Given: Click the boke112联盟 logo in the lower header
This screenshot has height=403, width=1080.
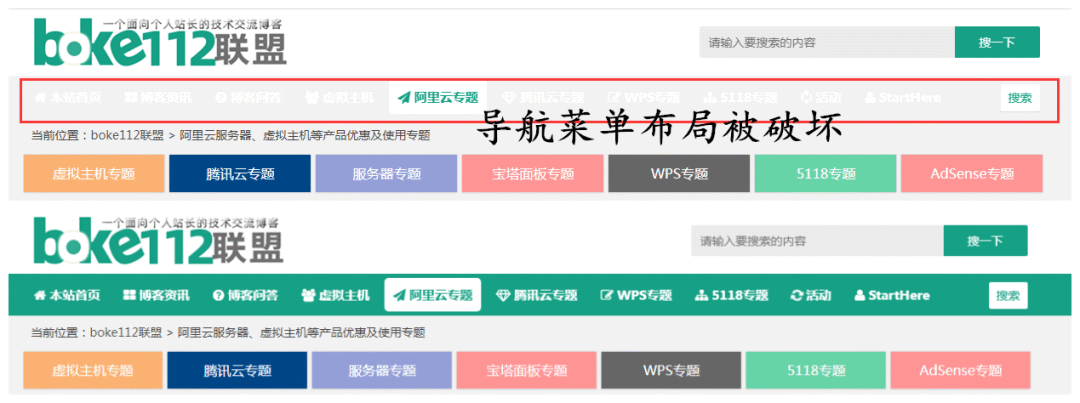Looking at the screenshot, I should [x=158, y=240].
